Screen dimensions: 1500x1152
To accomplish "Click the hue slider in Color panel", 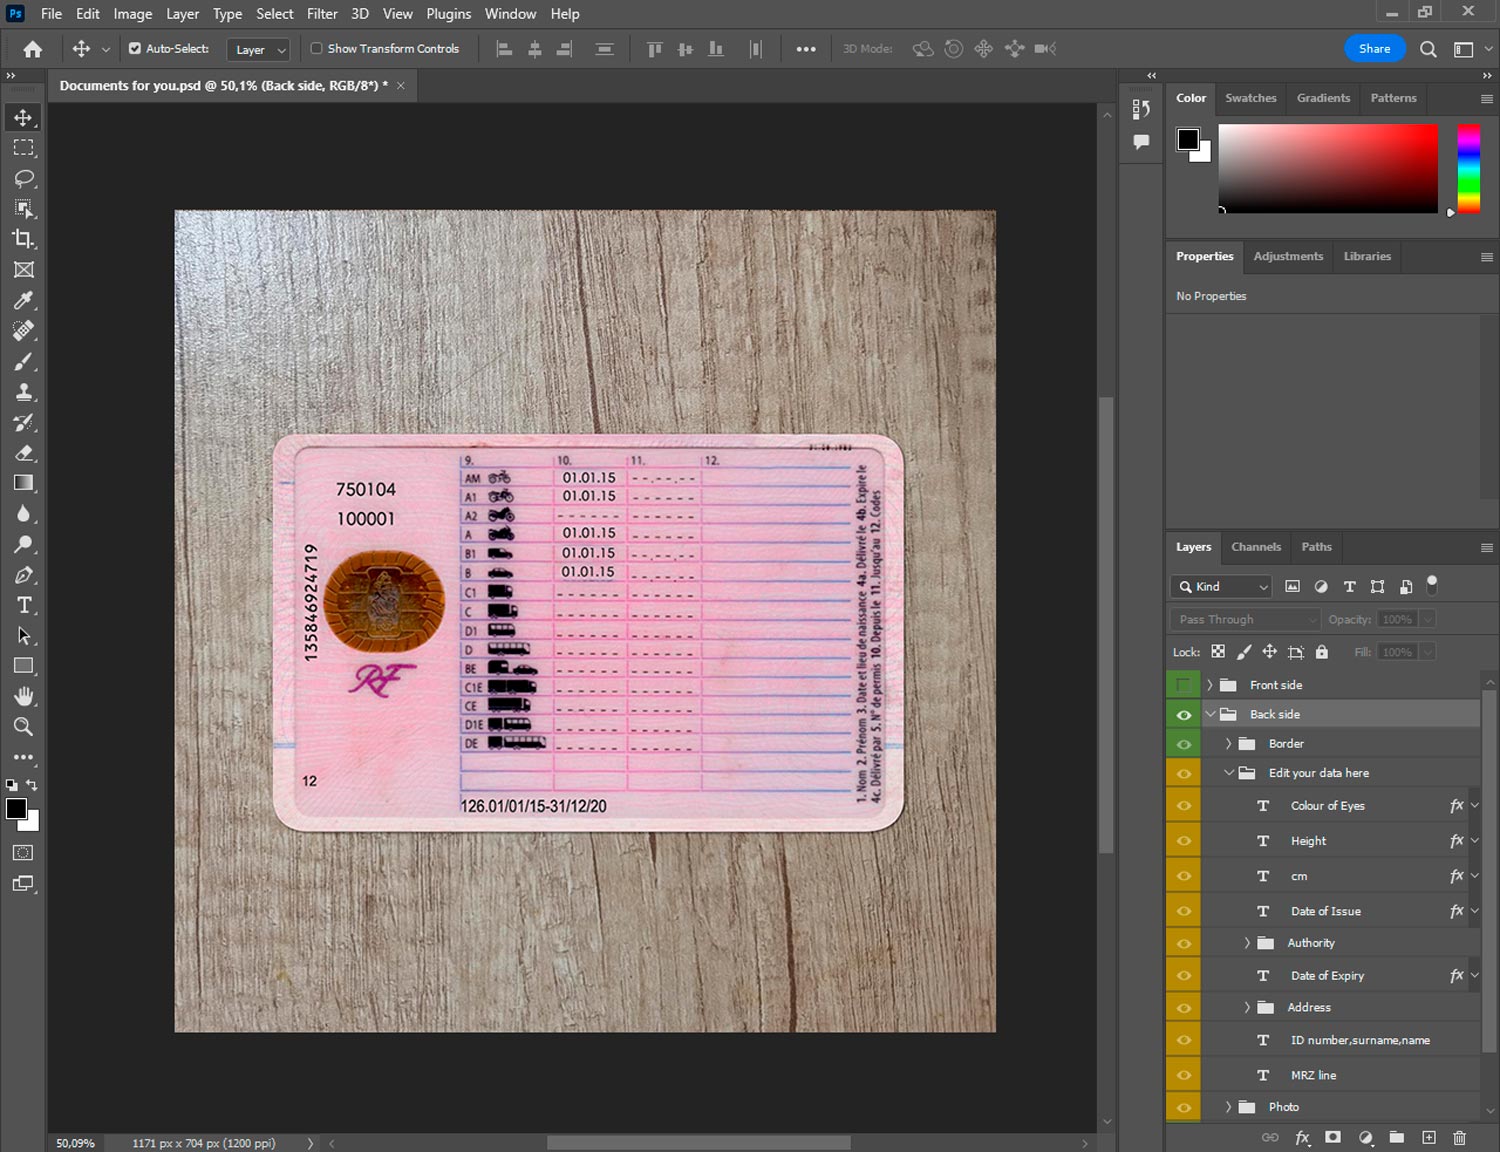I will click(x=1467, y=168).
